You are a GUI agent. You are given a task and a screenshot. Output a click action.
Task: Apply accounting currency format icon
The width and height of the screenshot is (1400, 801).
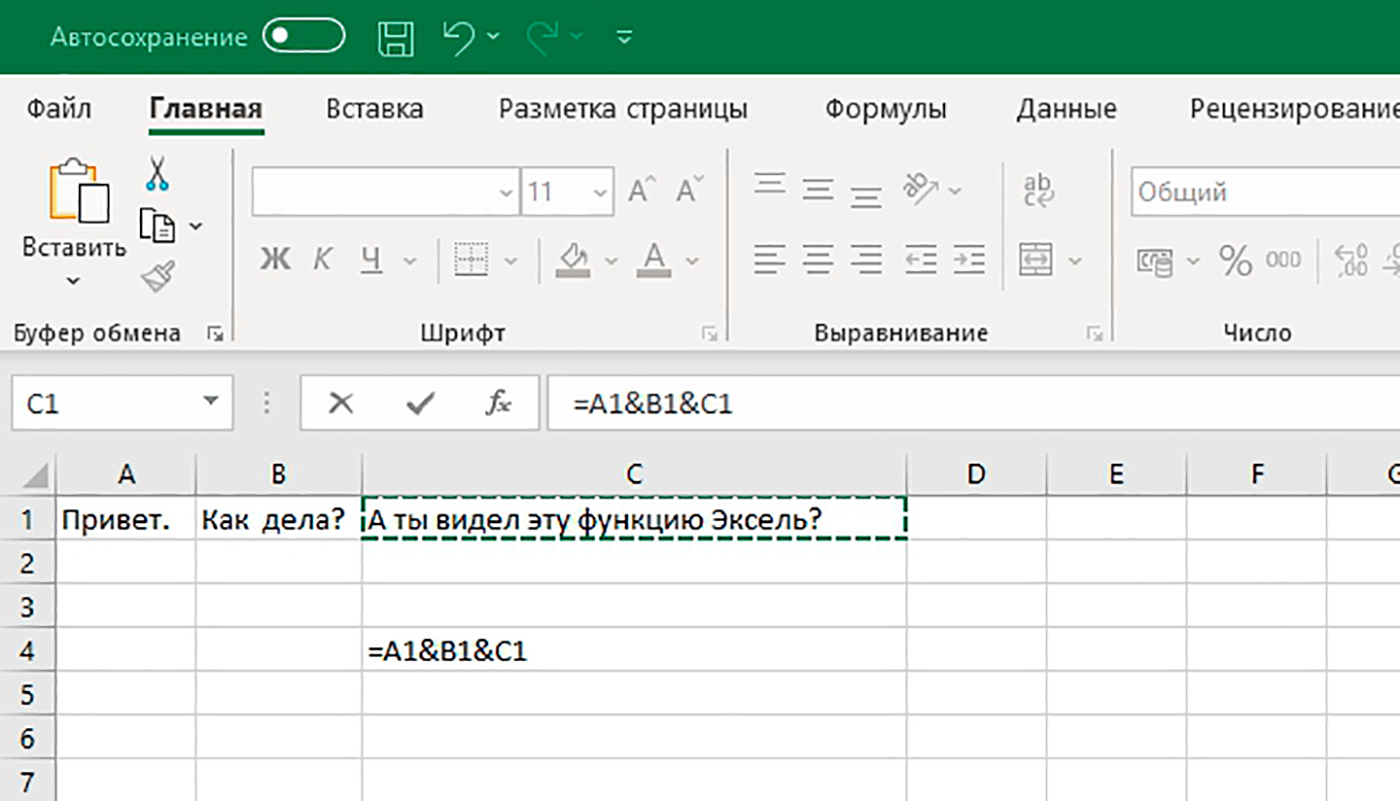[x=1155, y=262]
